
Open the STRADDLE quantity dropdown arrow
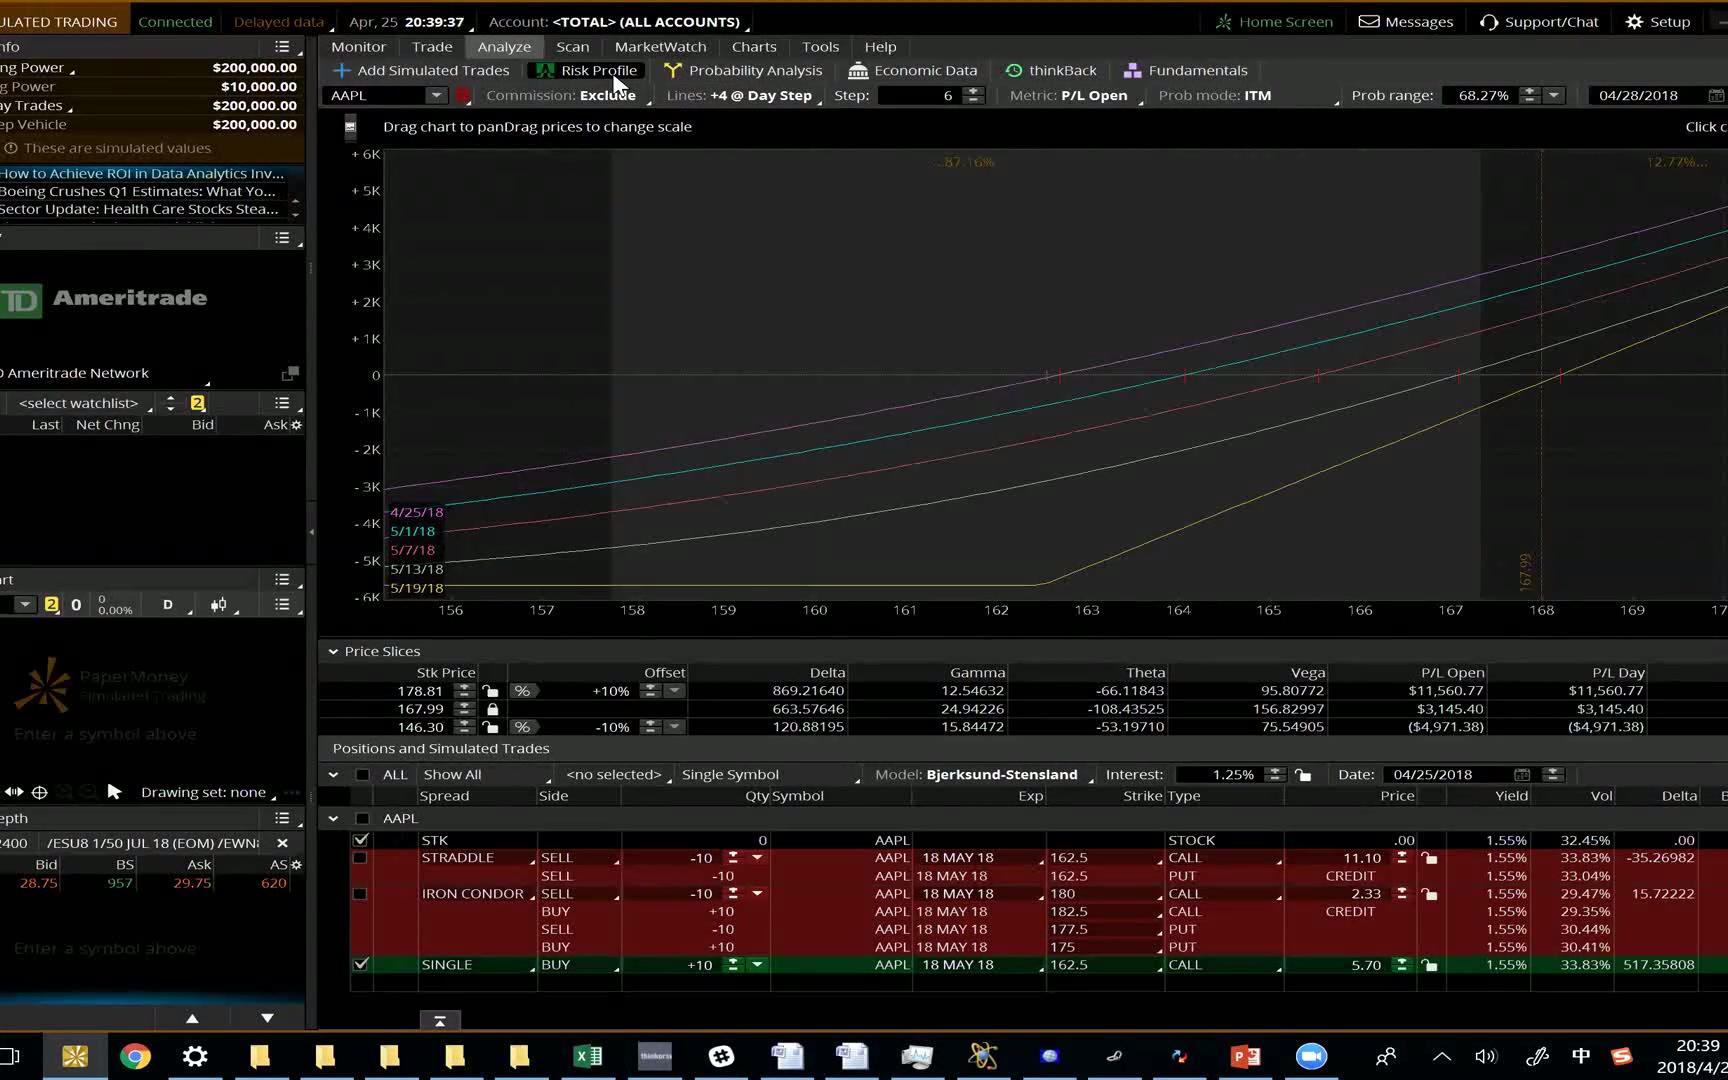[757, 858]
